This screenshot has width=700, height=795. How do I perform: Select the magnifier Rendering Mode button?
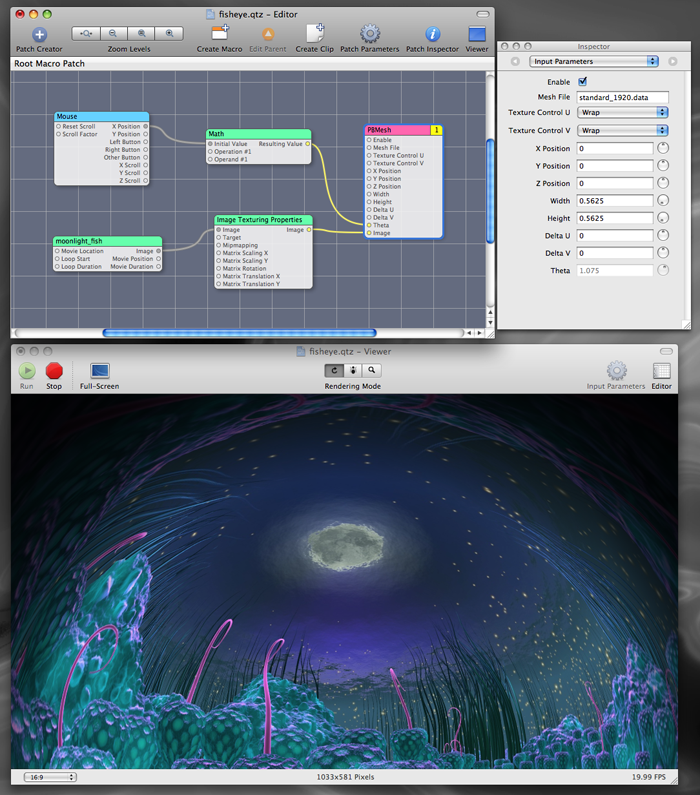pos(370,370)
